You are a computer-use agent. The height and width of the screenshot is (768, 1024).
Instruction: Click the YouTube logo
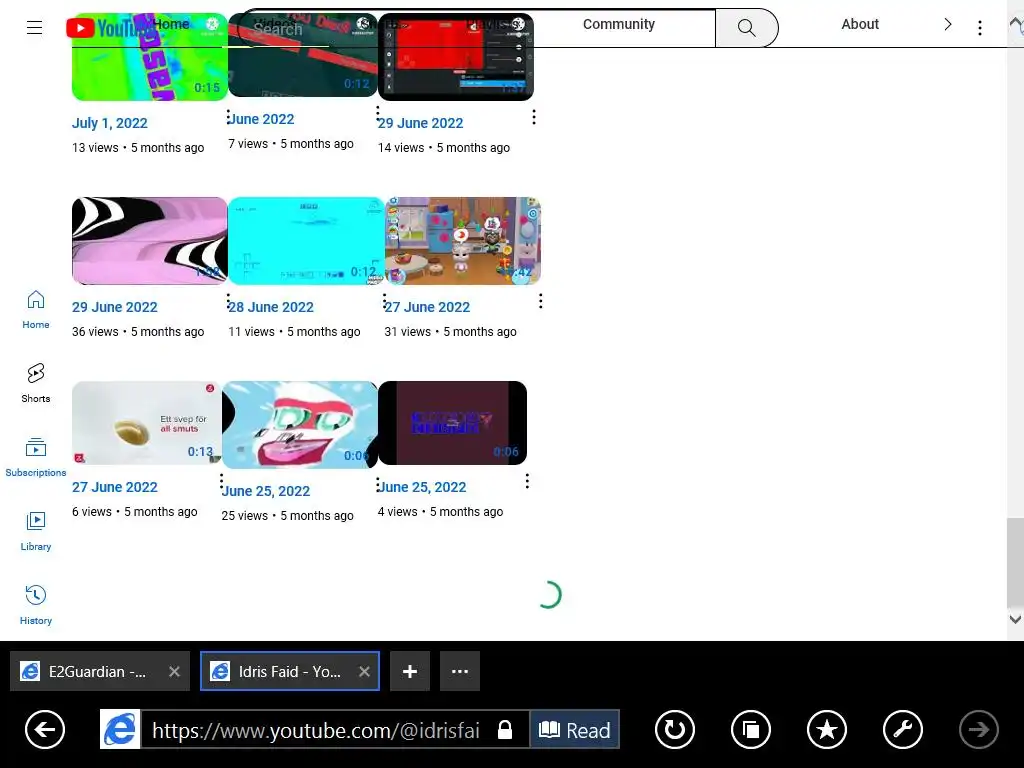pyautogui.click(x=108, y=27)
